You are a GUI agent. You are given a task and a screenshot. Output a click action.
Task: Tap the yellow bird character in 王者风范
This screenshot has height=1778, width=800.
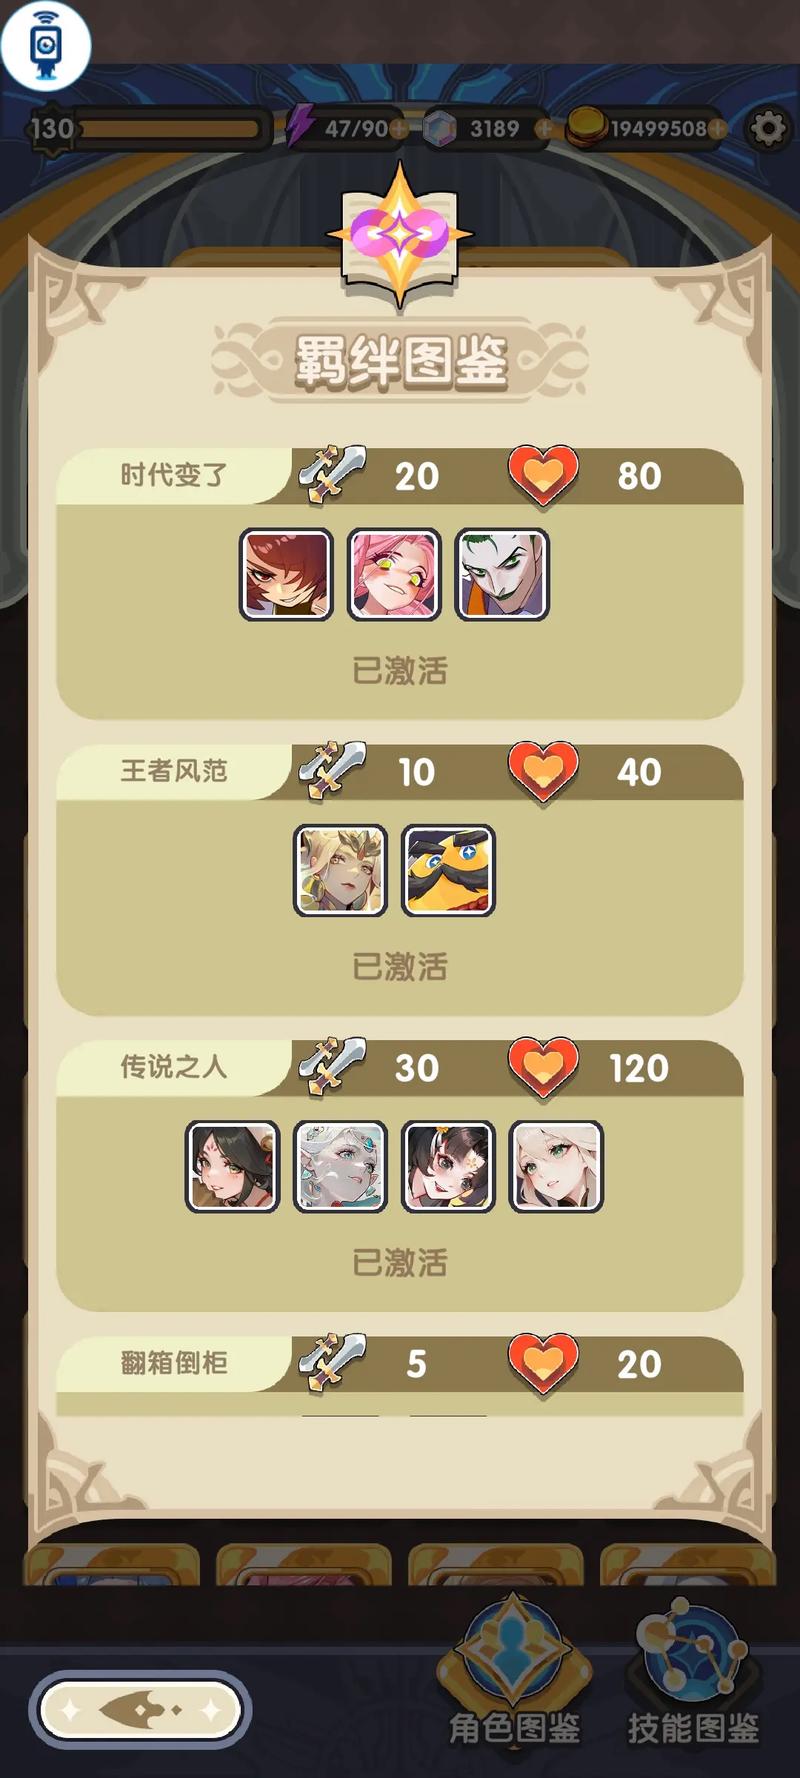448,871
